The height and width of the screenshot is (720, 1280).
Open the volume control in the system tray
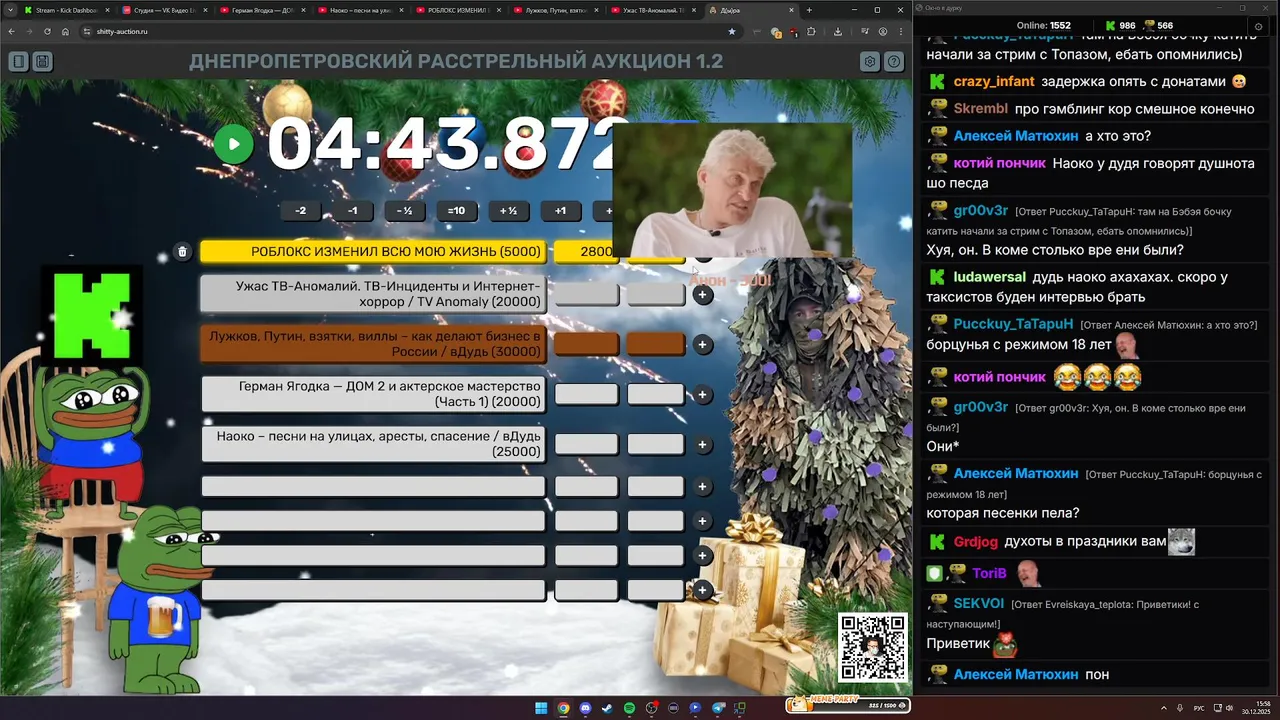[x=1228, y=708]
